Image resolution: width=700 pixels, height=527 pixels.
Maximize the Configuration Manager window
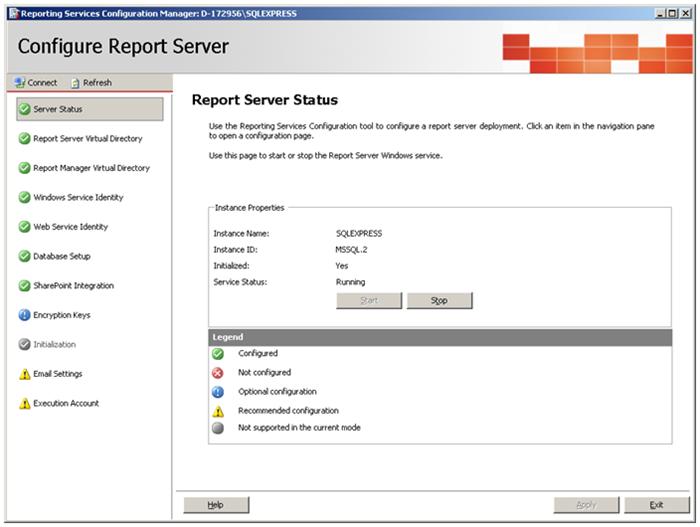coord(672,13)
